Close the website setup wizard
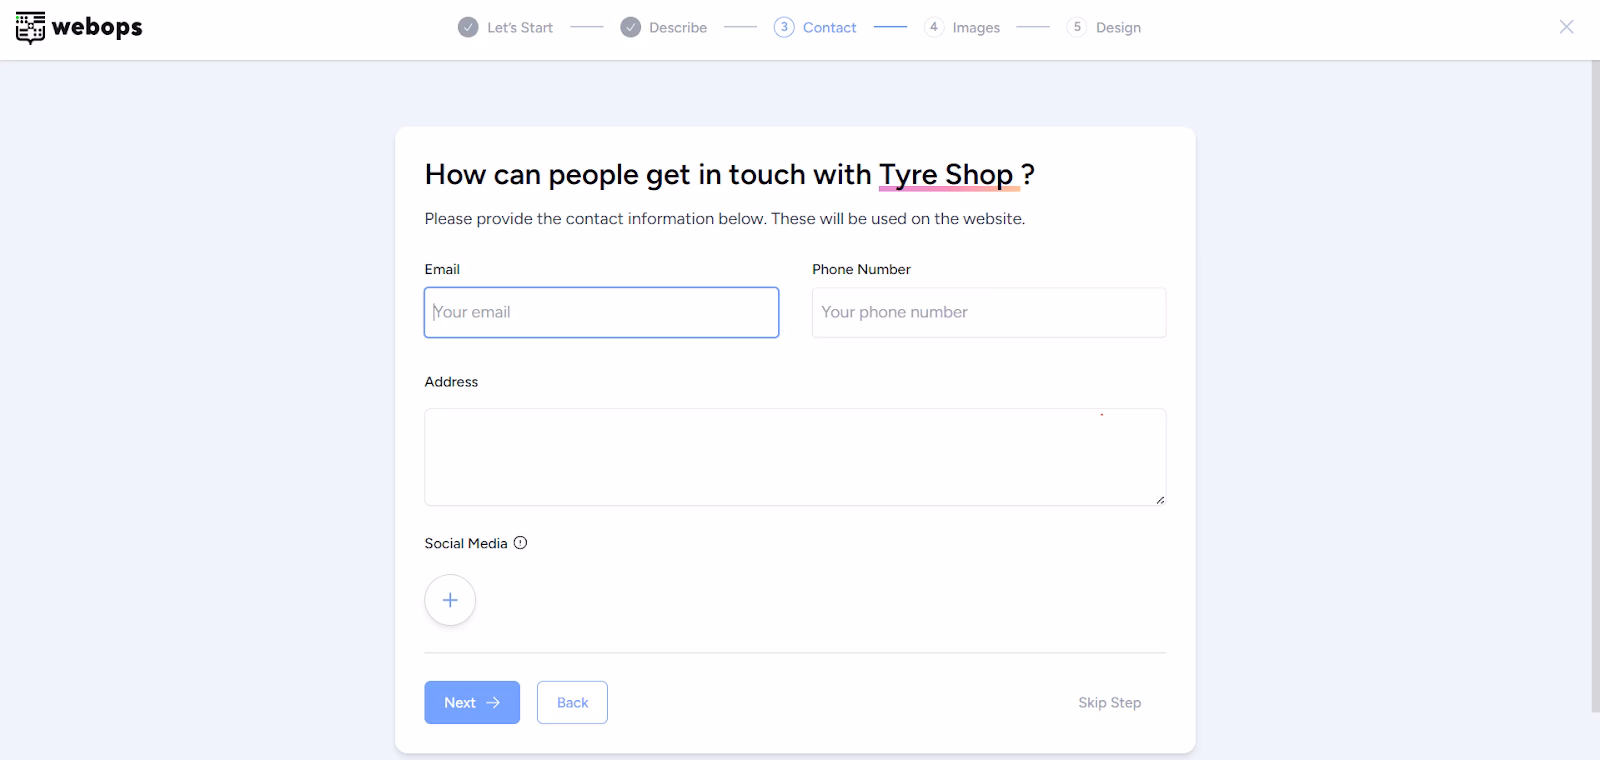Viewport: 1600px width, 760px height. (1566, 27)
